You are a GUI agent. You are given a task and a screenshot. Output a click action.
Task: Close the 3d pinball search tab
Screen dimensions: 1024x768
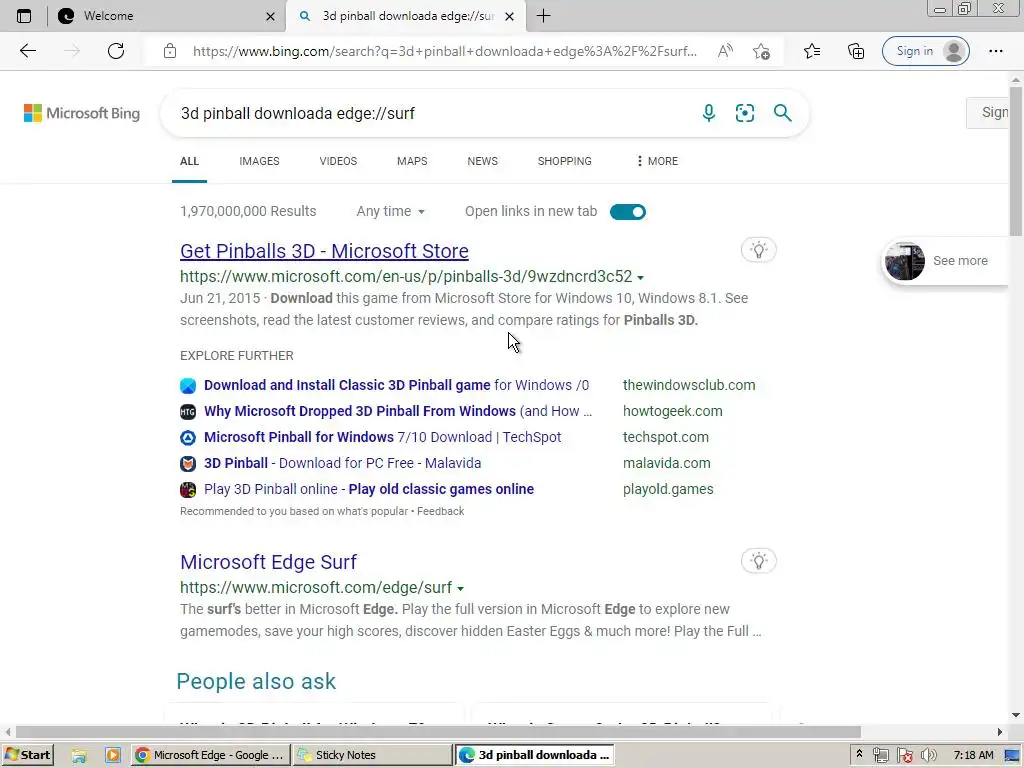[510, 16]
